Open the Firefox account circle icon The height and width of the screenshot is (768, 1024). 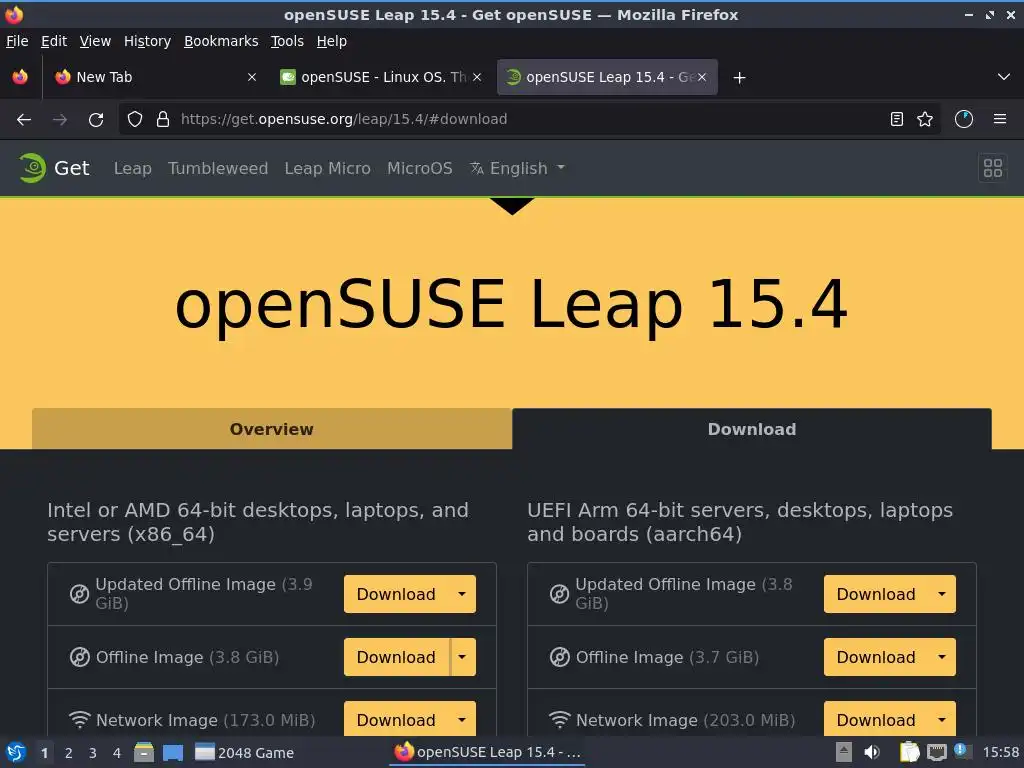(964, 119)
